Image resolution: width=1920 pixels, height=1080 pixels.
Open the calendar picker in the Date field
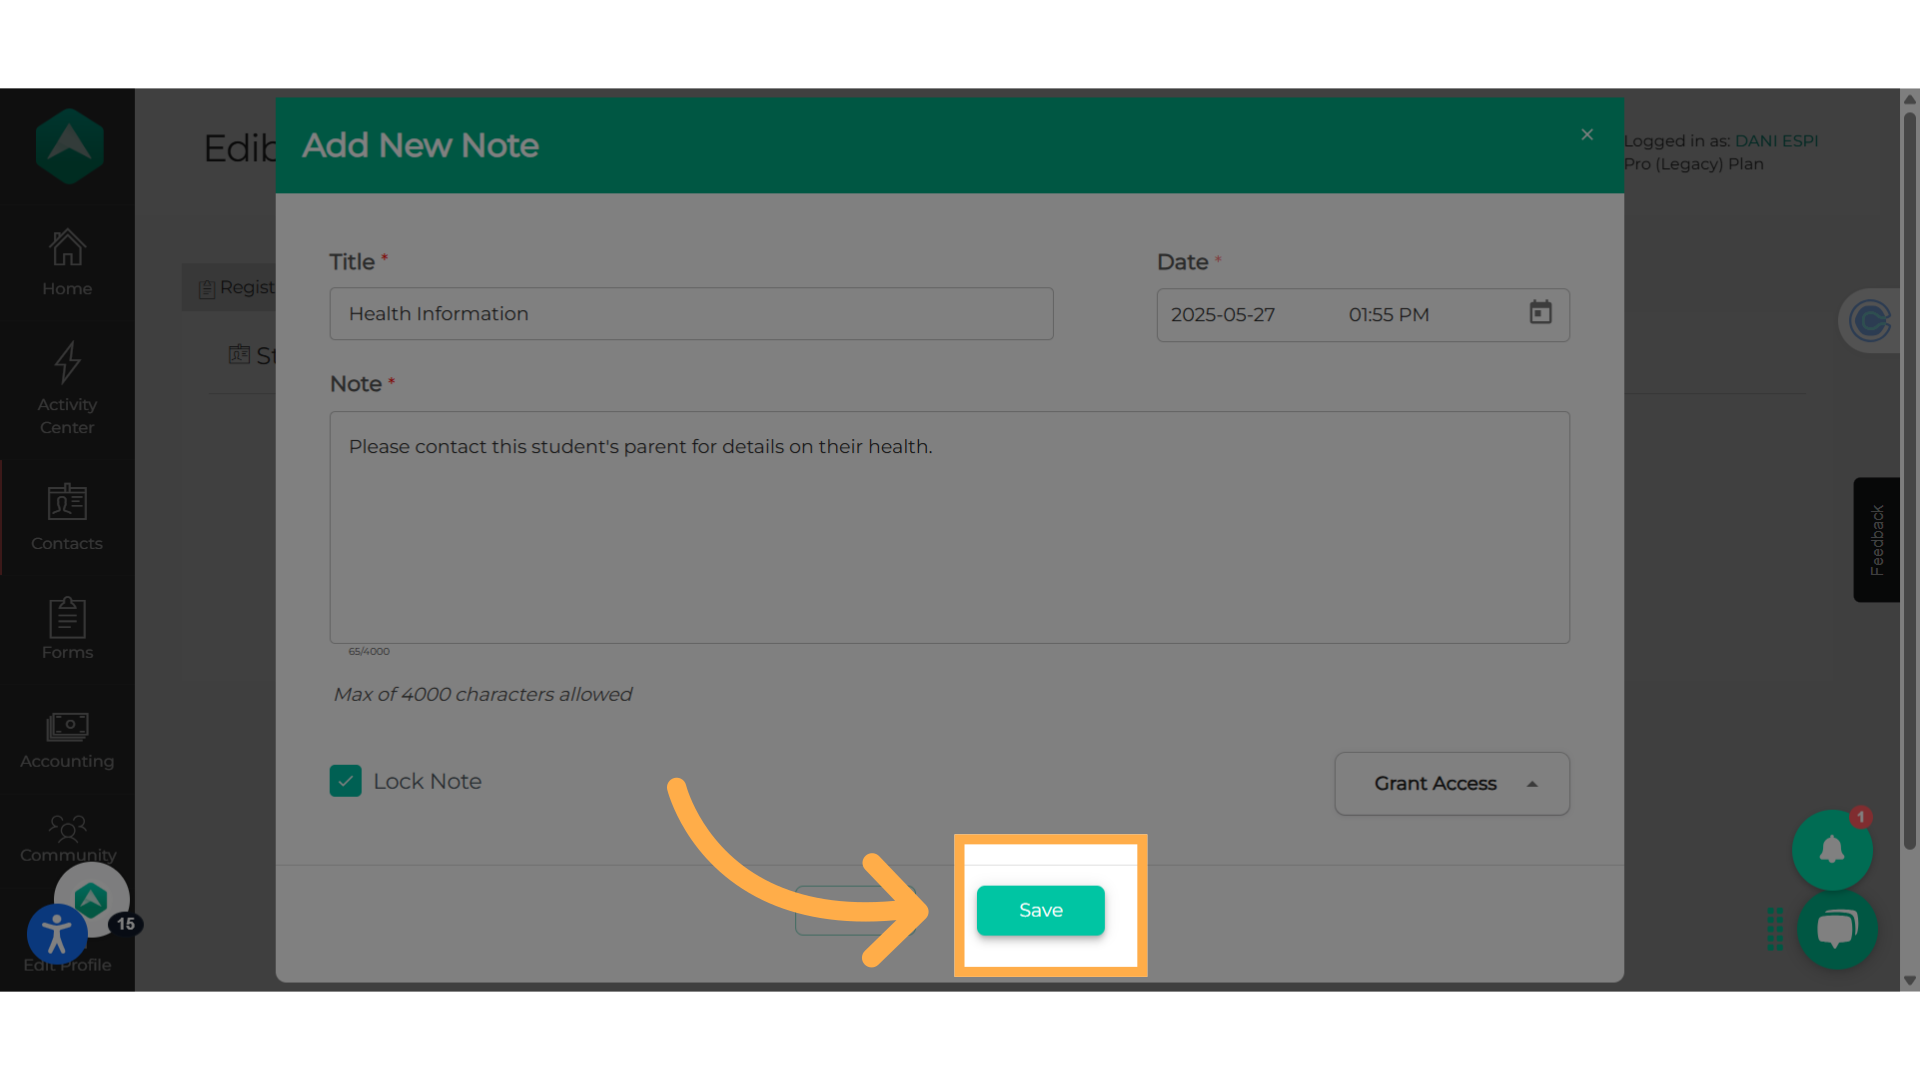tap(1540, 313)
